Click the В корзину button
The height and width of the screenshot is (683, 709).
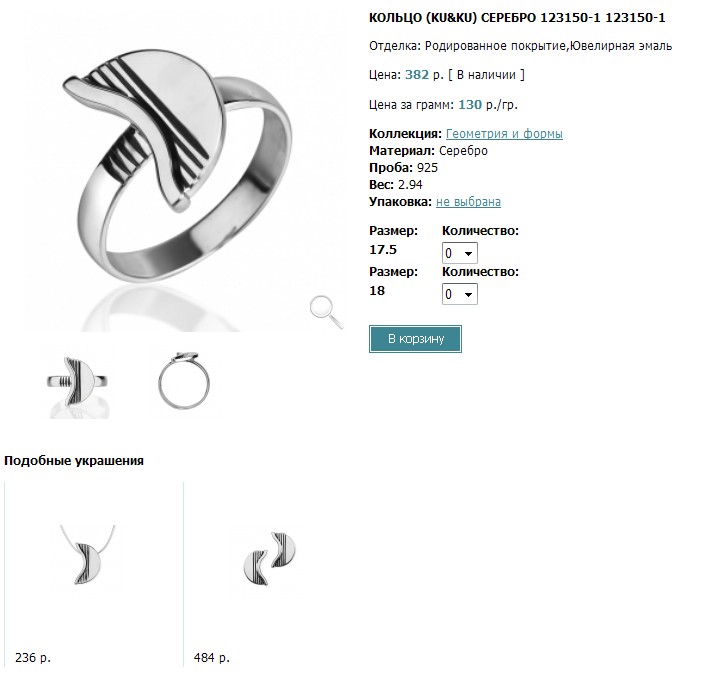[415, 339]
